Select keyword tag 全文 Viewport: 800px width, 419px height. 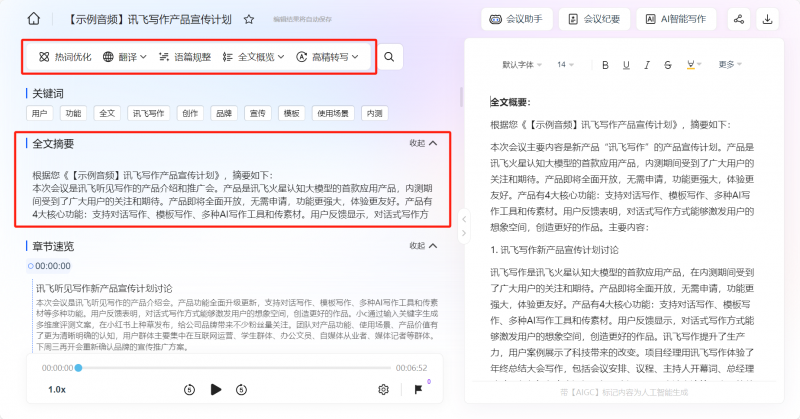(x=107, y=113)
